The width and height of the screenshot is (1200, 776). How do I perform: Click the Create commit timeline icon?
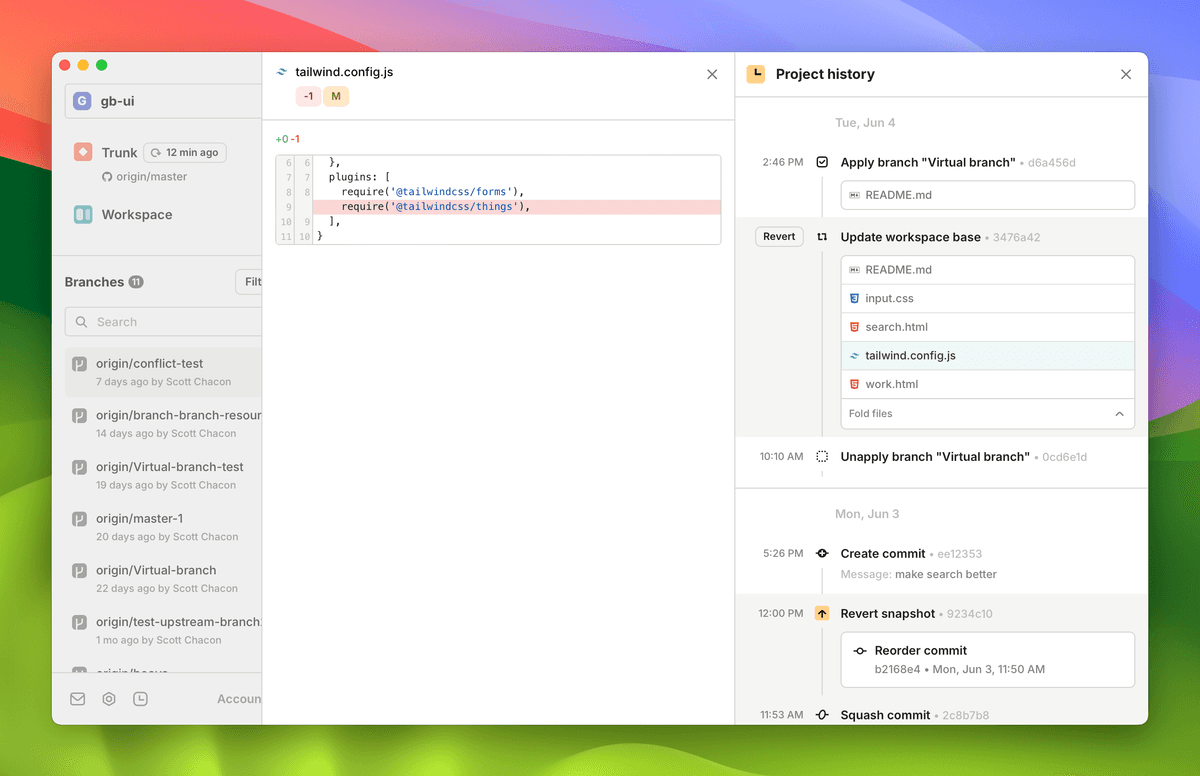pyautogui.click(x=822, y=553)
